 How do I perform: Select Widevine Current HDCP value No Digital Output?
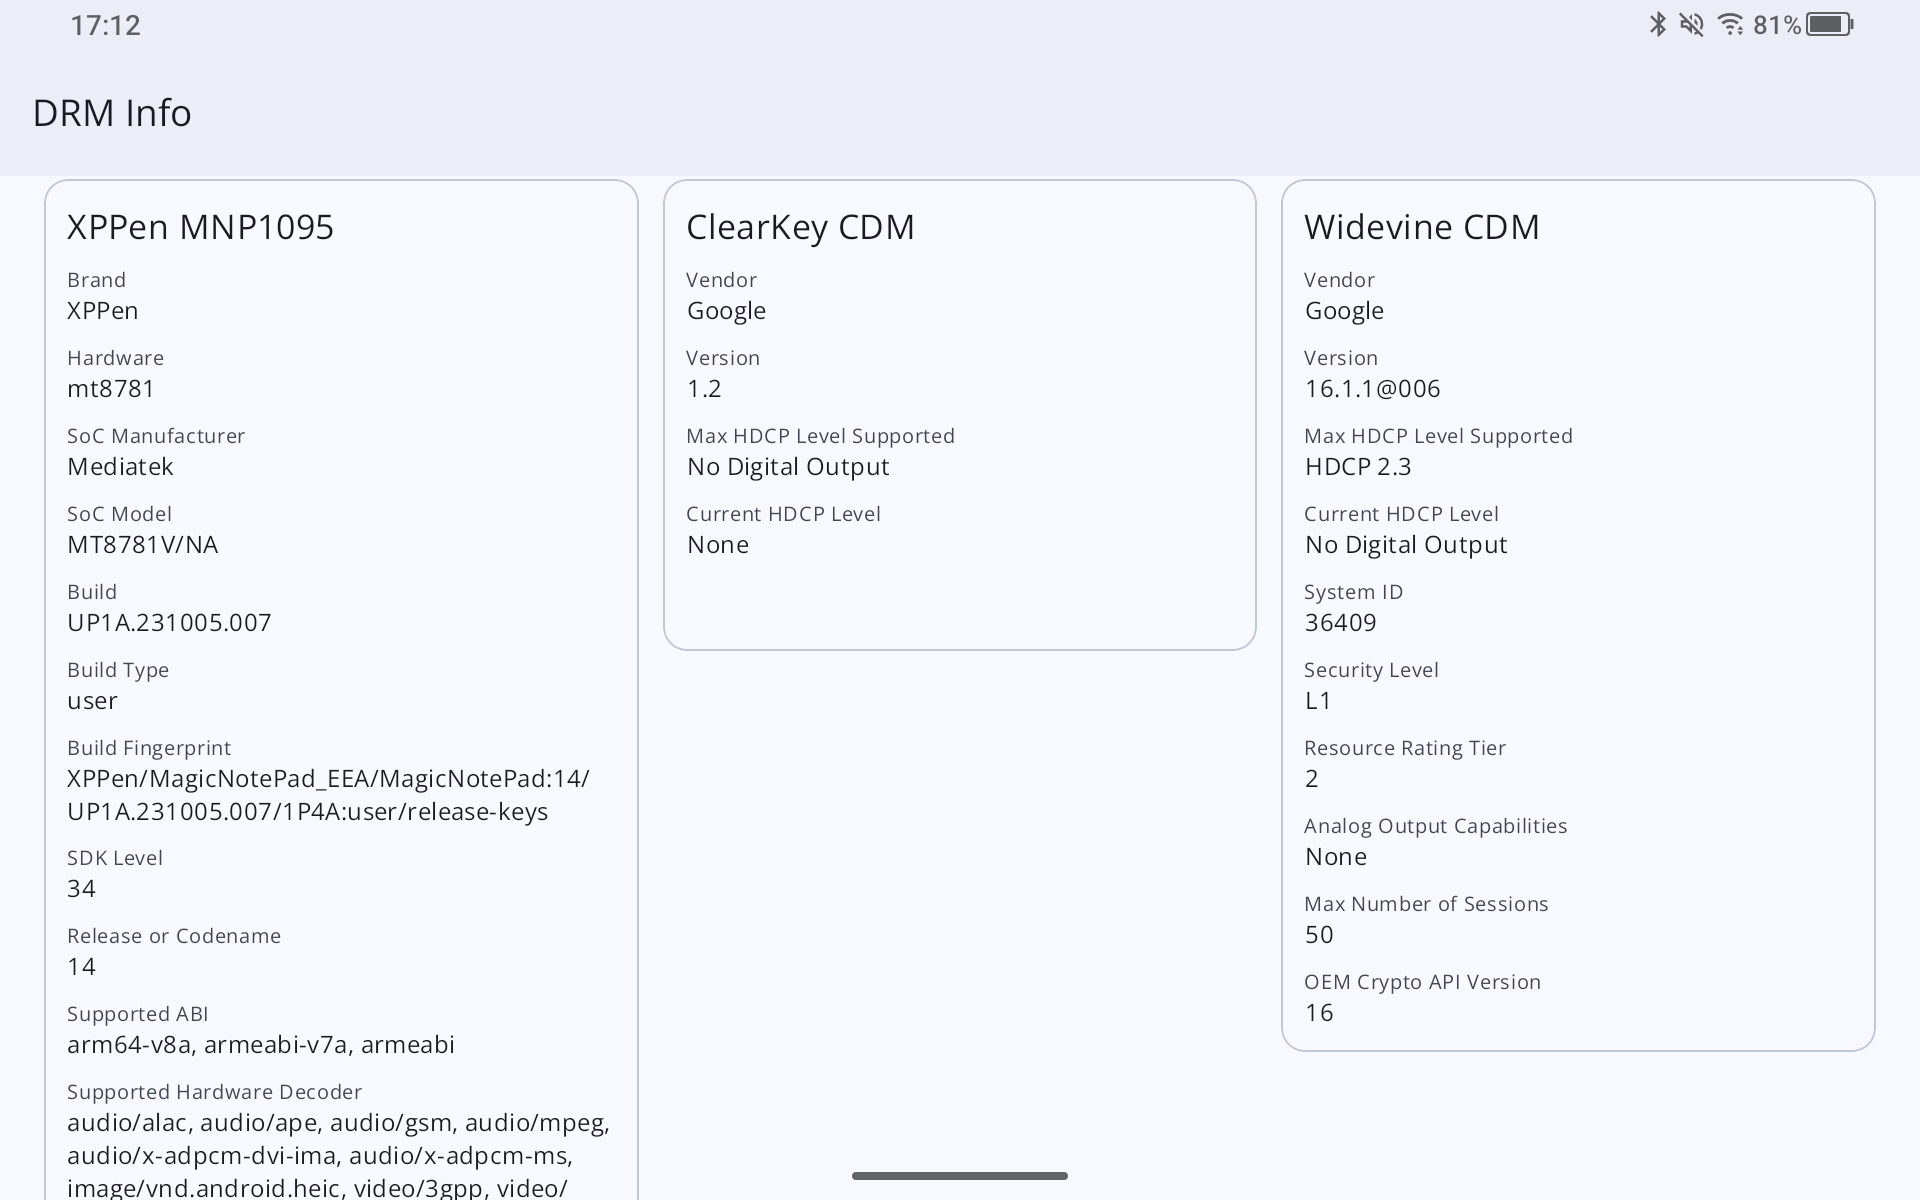pyautogui.click(x=1406, y=545)
